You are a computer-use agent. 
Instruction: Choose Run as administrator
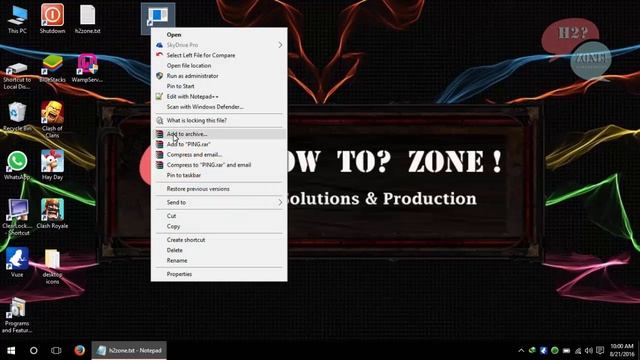coord(219,76)
